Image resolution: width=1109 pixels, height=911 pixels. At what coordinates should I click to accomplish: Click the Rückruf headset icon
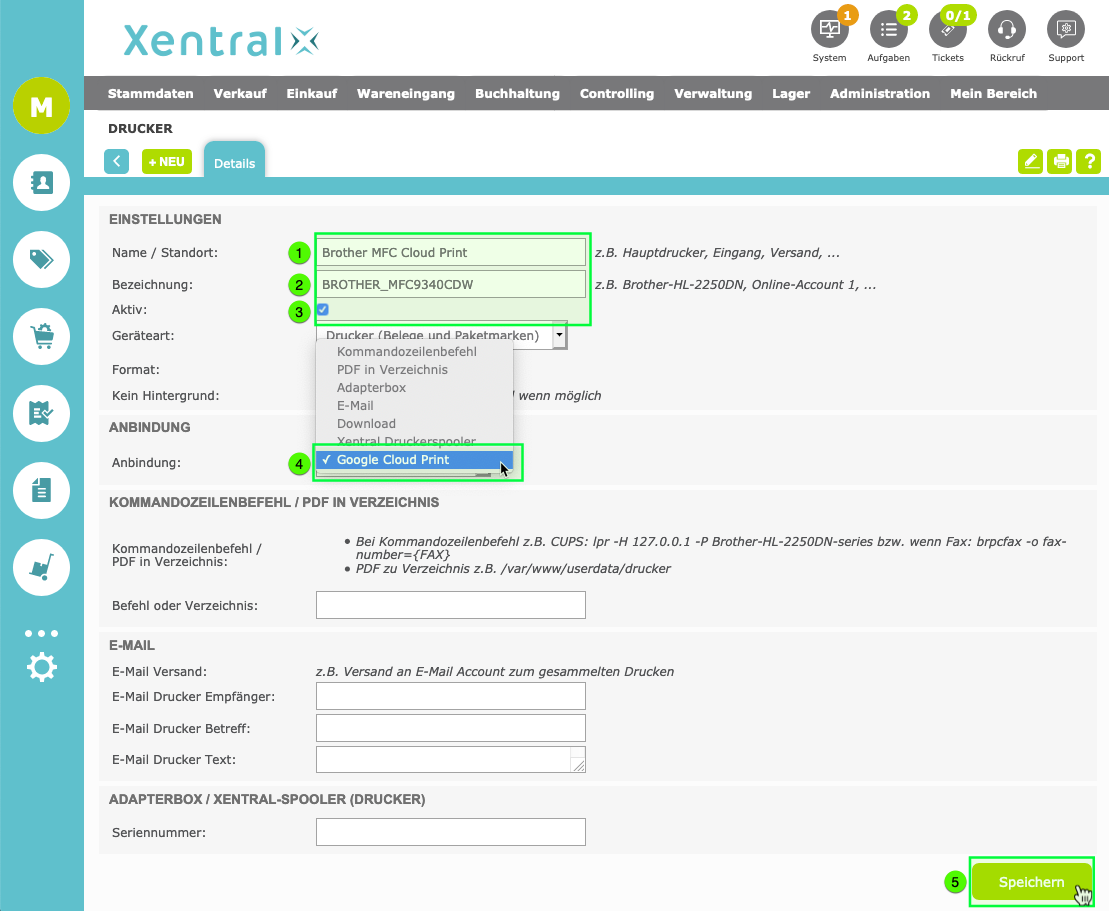1006,30
